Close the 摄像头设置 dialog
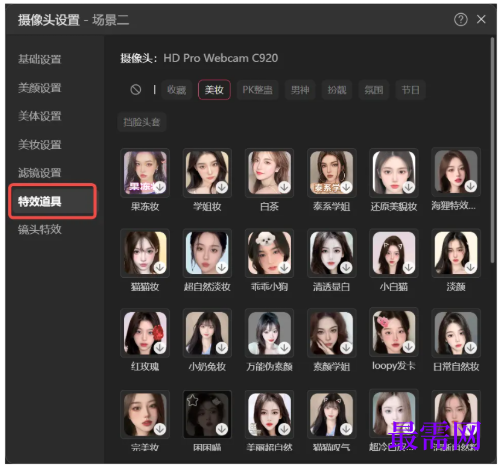The image size is (500, 467). point(481,19)
